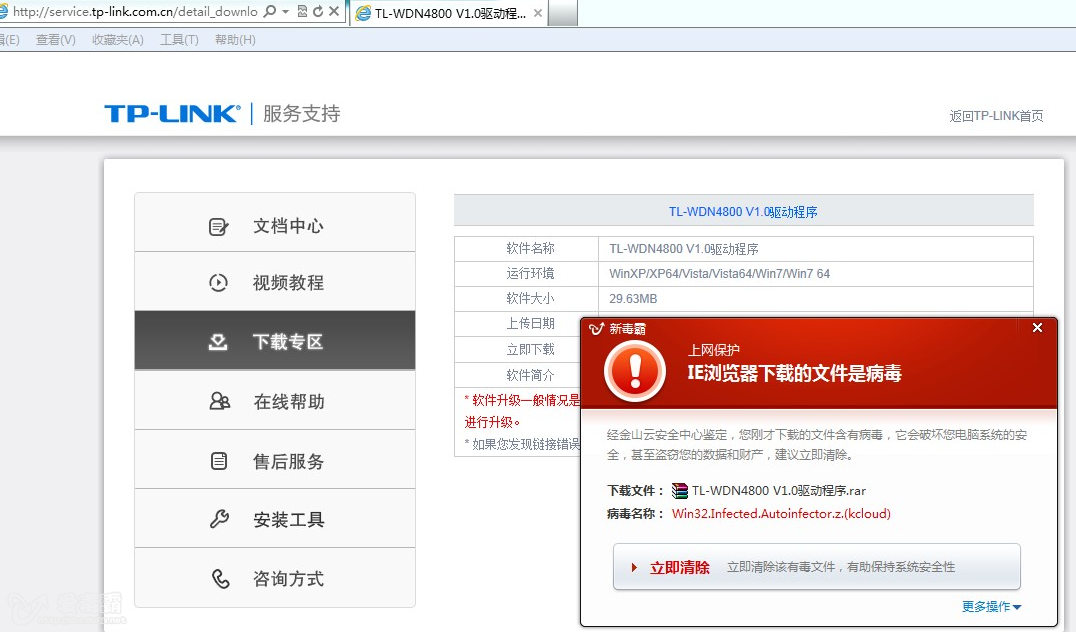Open the 售后服务 sidebar item
This screenshot has height=632, width=1076.
pos(275,460)
